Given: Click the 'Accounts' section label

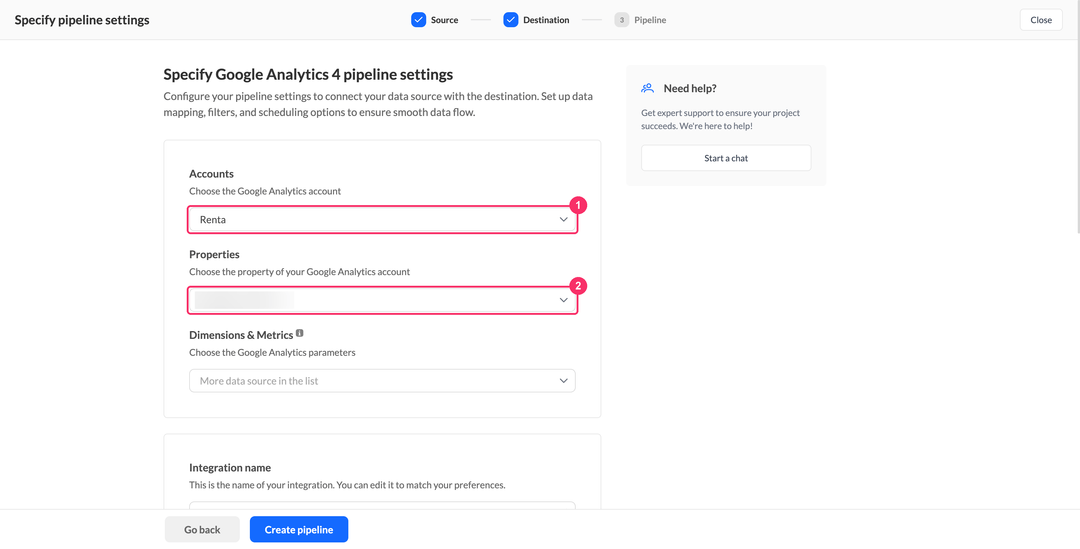Looking at the screenshot, I should pos(211,174).
